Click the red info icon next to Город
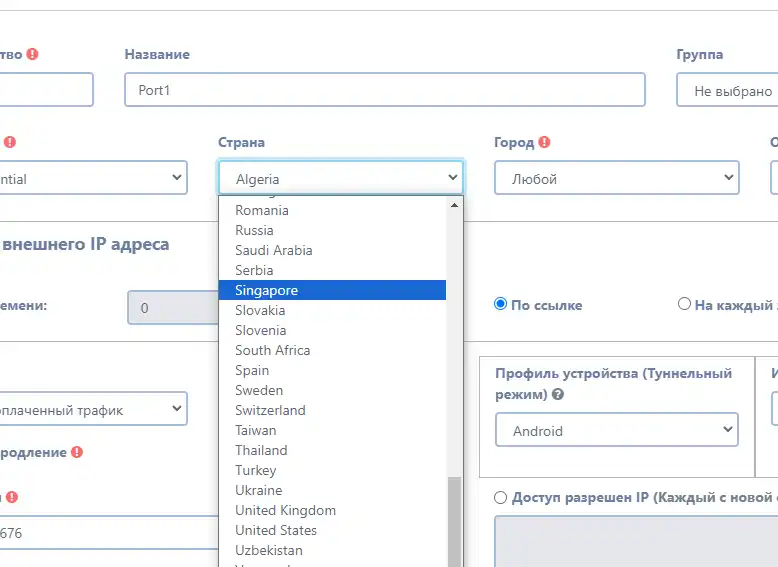This screenshot has height=567, width=778. [x=545, y=143]
